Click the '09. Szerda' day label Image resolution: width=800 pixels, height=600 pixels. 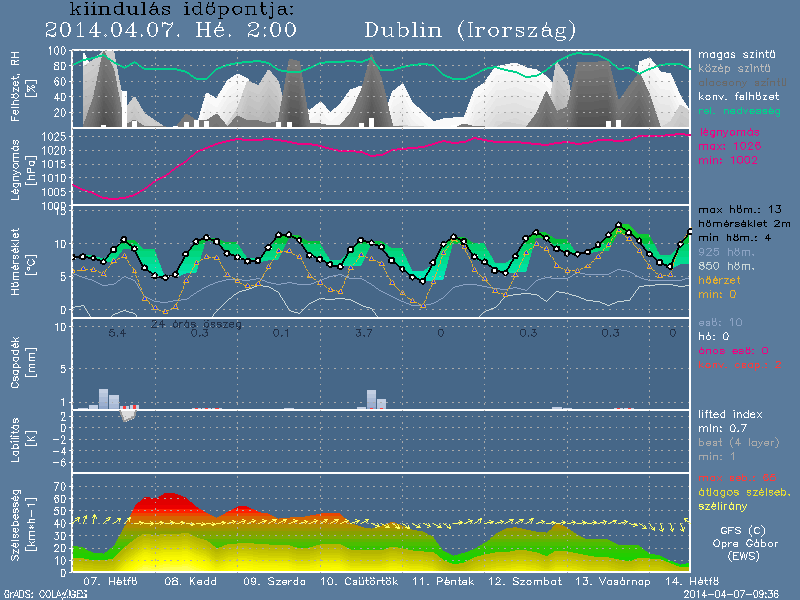click(x=266, y=580)
